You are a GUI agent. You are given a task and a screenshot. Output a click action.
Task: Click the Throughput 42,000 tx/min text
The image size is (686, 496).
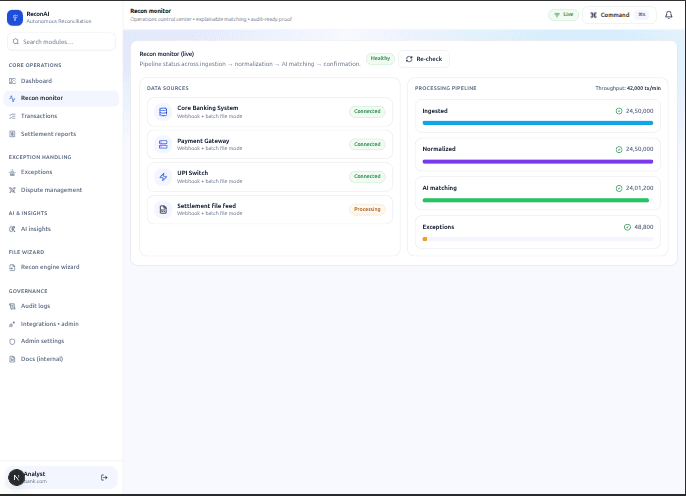tap(628, 88)
